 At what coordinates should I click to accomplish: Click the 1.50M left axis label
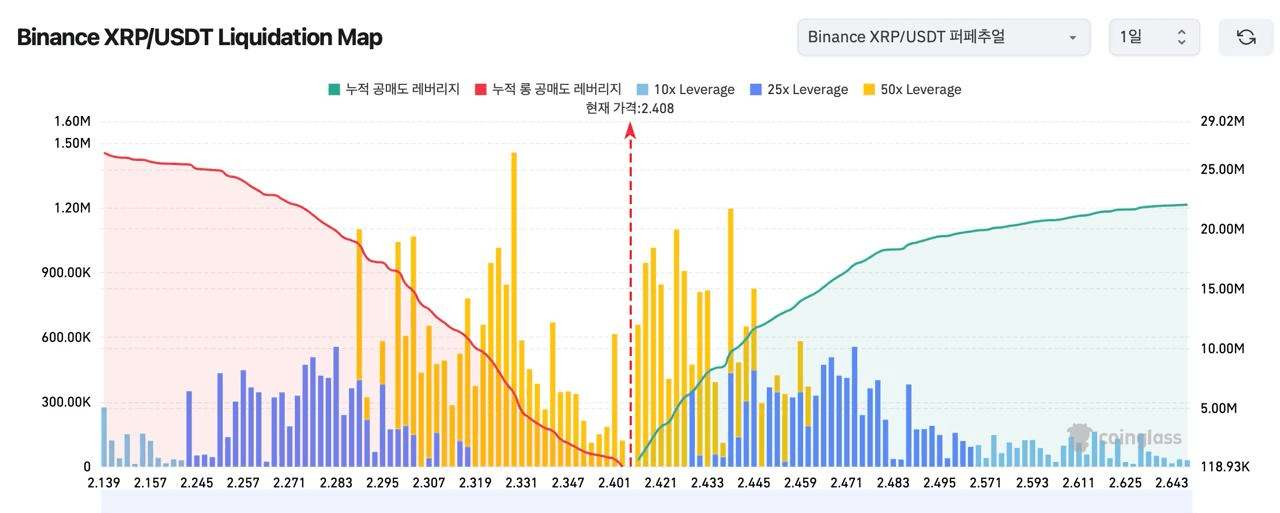(x=73, y=143)
